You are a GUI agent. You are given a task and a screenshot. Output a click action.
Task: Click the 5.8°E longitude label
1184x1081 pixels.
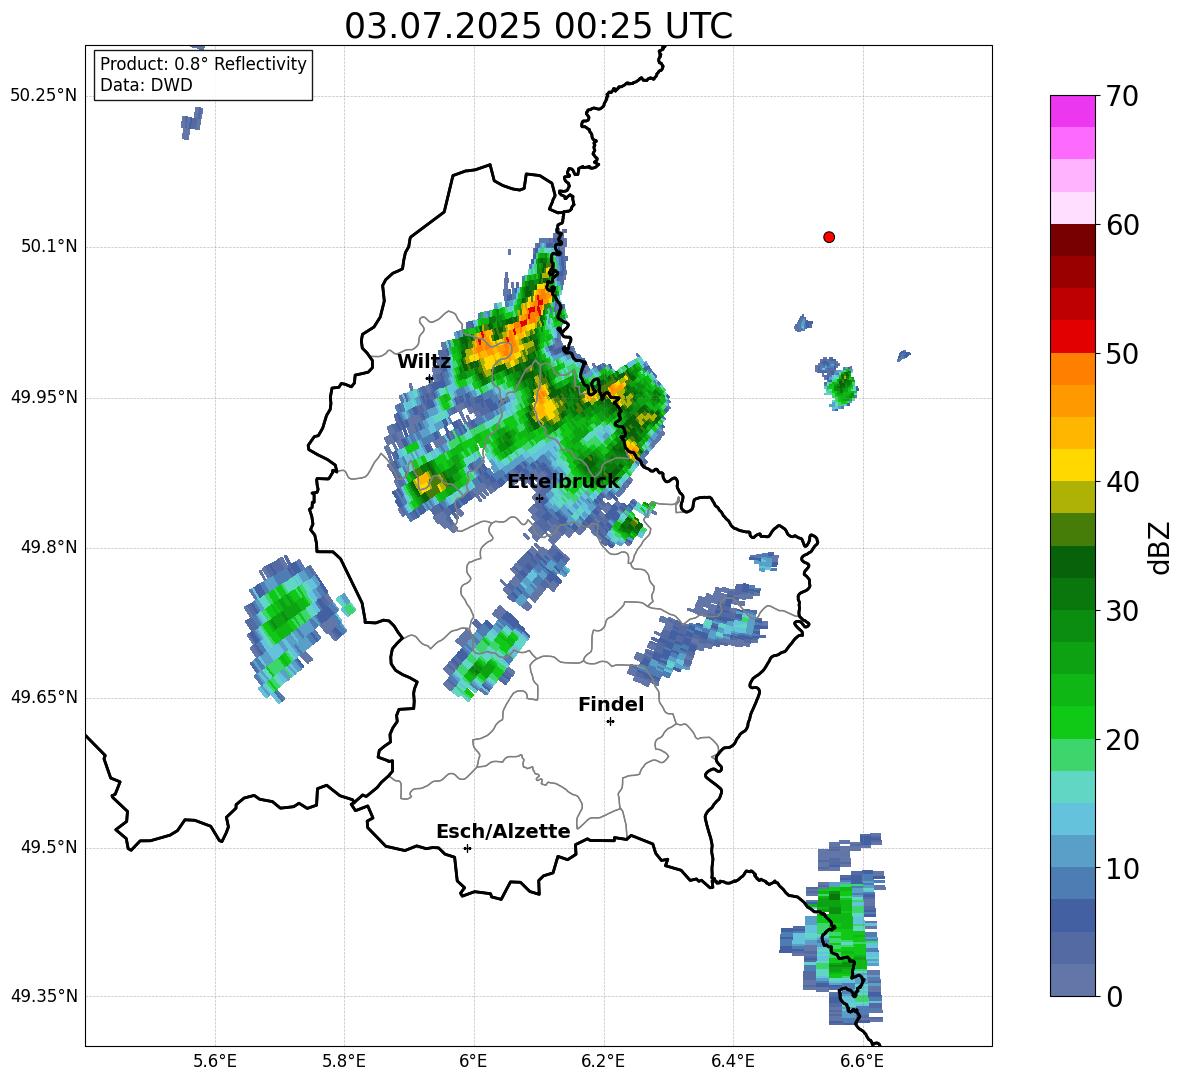click(x=344, y=1061)
